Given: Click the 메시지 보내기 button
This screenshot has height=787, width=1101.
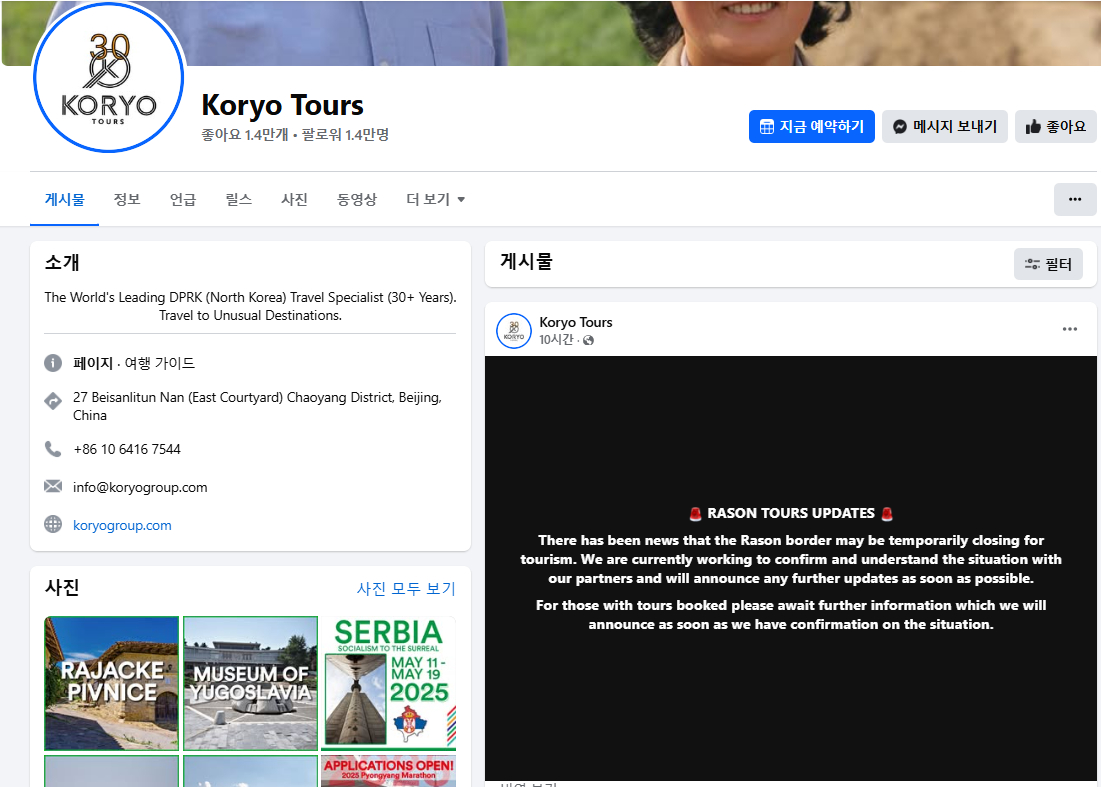Looking at the screenshot, I should coord(944,127).
